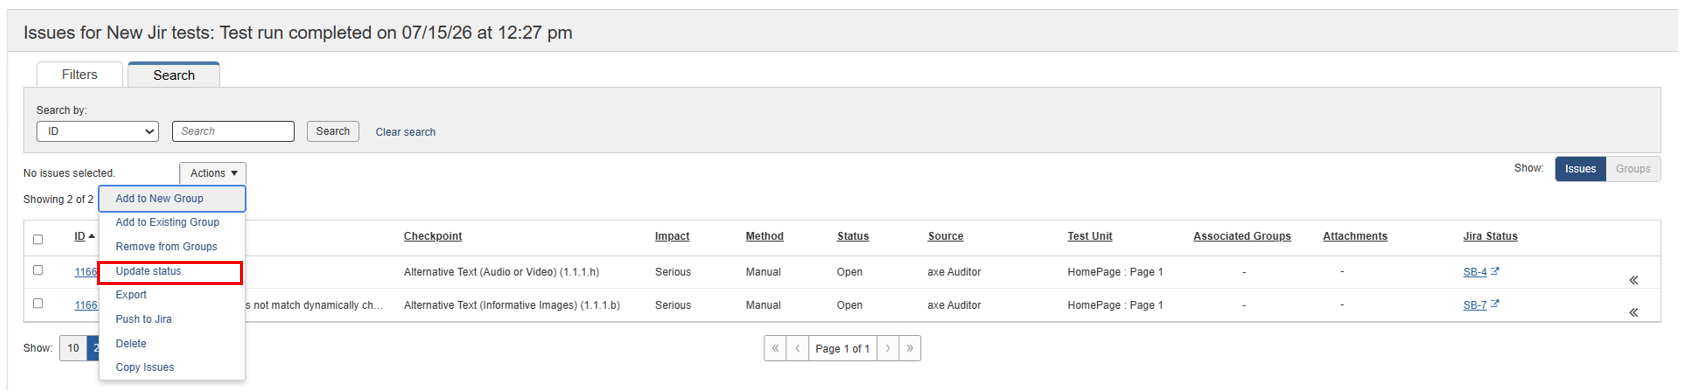Click axe Auditor in SB-7 row
The image size is (1681, 392).
pos(954,305)
